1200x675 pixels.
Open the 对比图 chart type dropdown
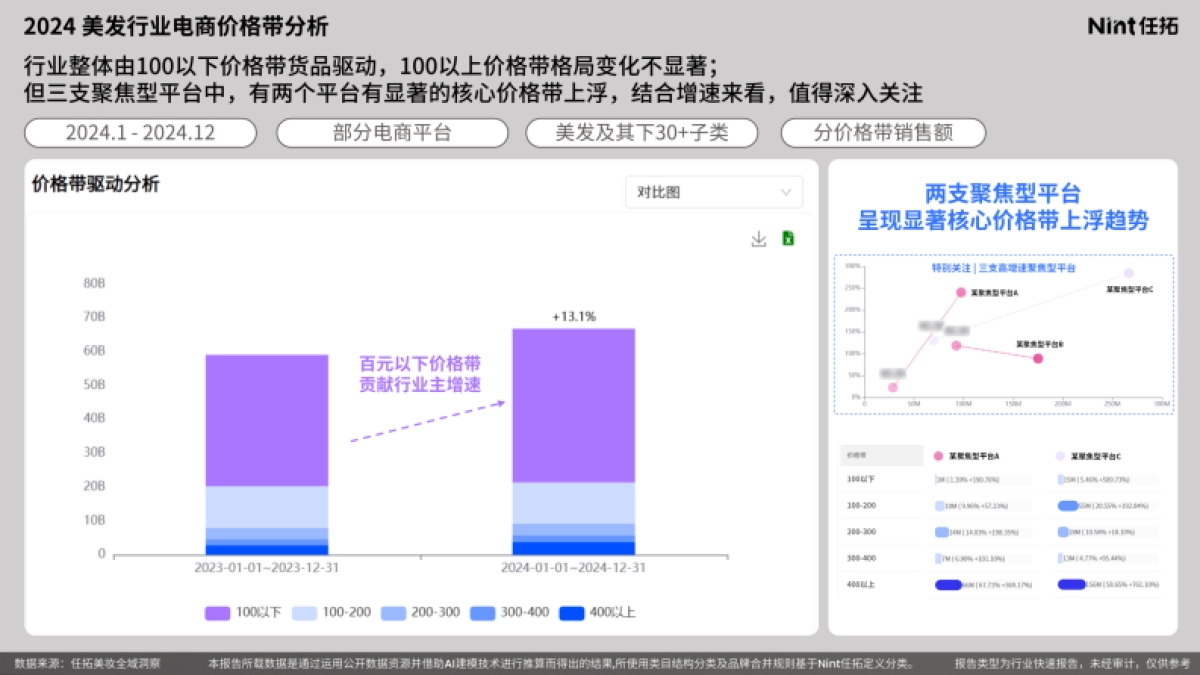pyautogui.click(x=713, y=192)
